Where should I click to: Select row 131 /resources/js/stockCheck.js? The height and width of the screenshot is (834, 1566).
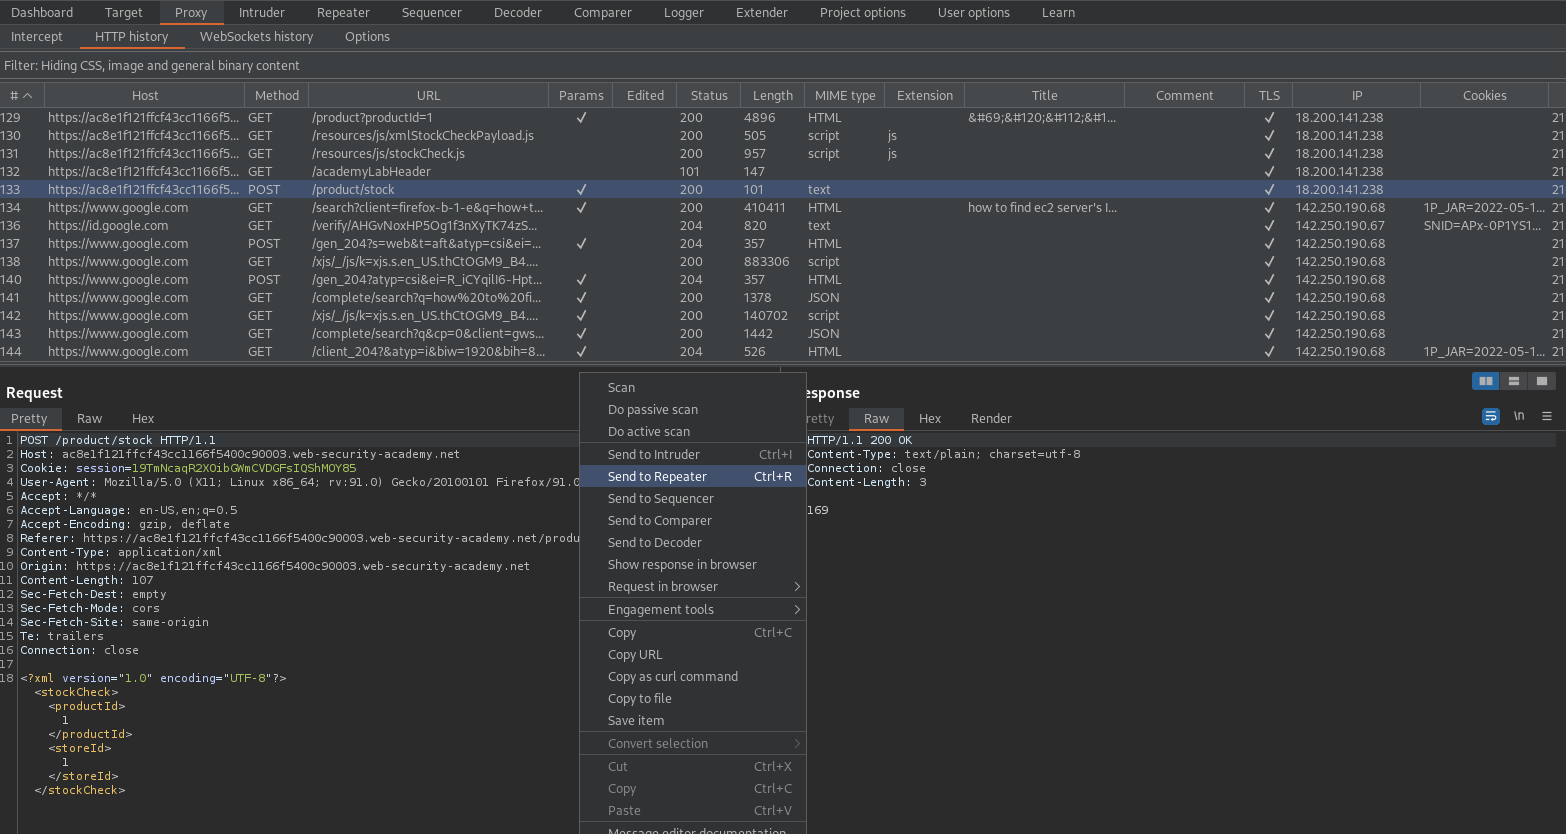pyautogui.click(x=783, y=154)
